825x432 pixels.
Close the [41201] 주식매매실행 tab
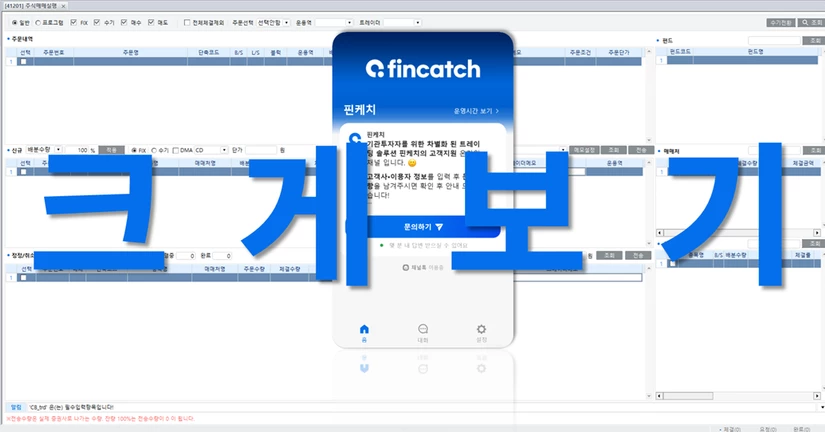pyautogui.click(x=63, y=6)
